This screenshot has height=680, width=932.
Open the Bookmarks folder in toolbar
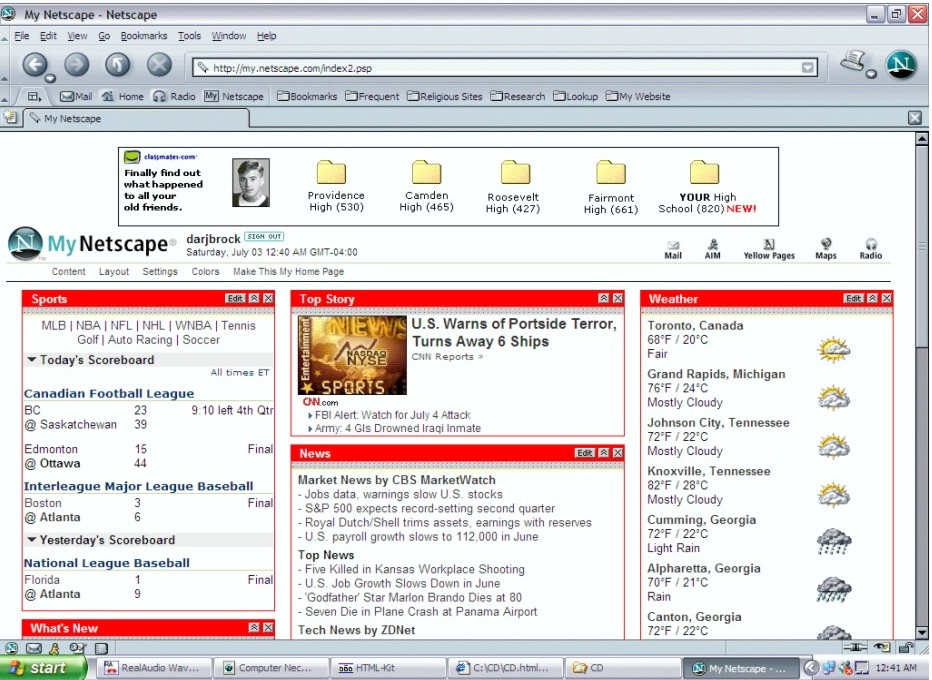point(307,96)
